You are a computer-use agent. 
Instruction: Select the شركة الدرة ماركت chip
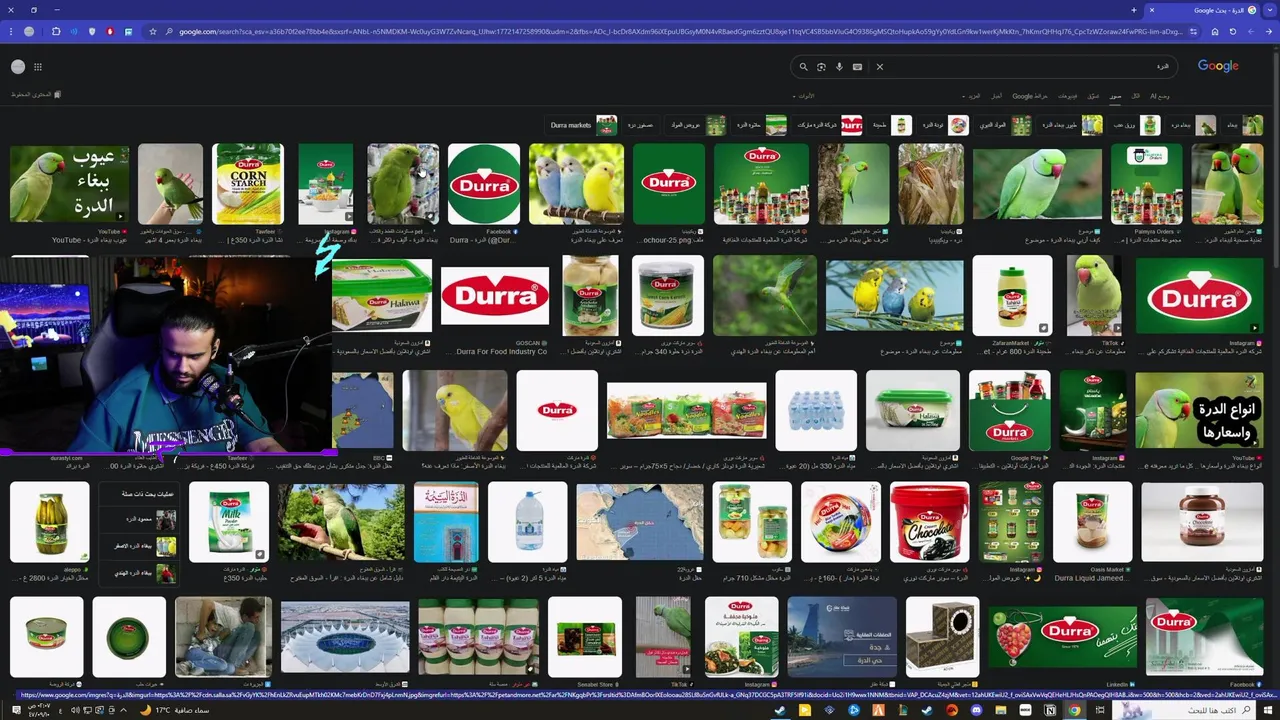pyautogui.click(x=828, y=125)
